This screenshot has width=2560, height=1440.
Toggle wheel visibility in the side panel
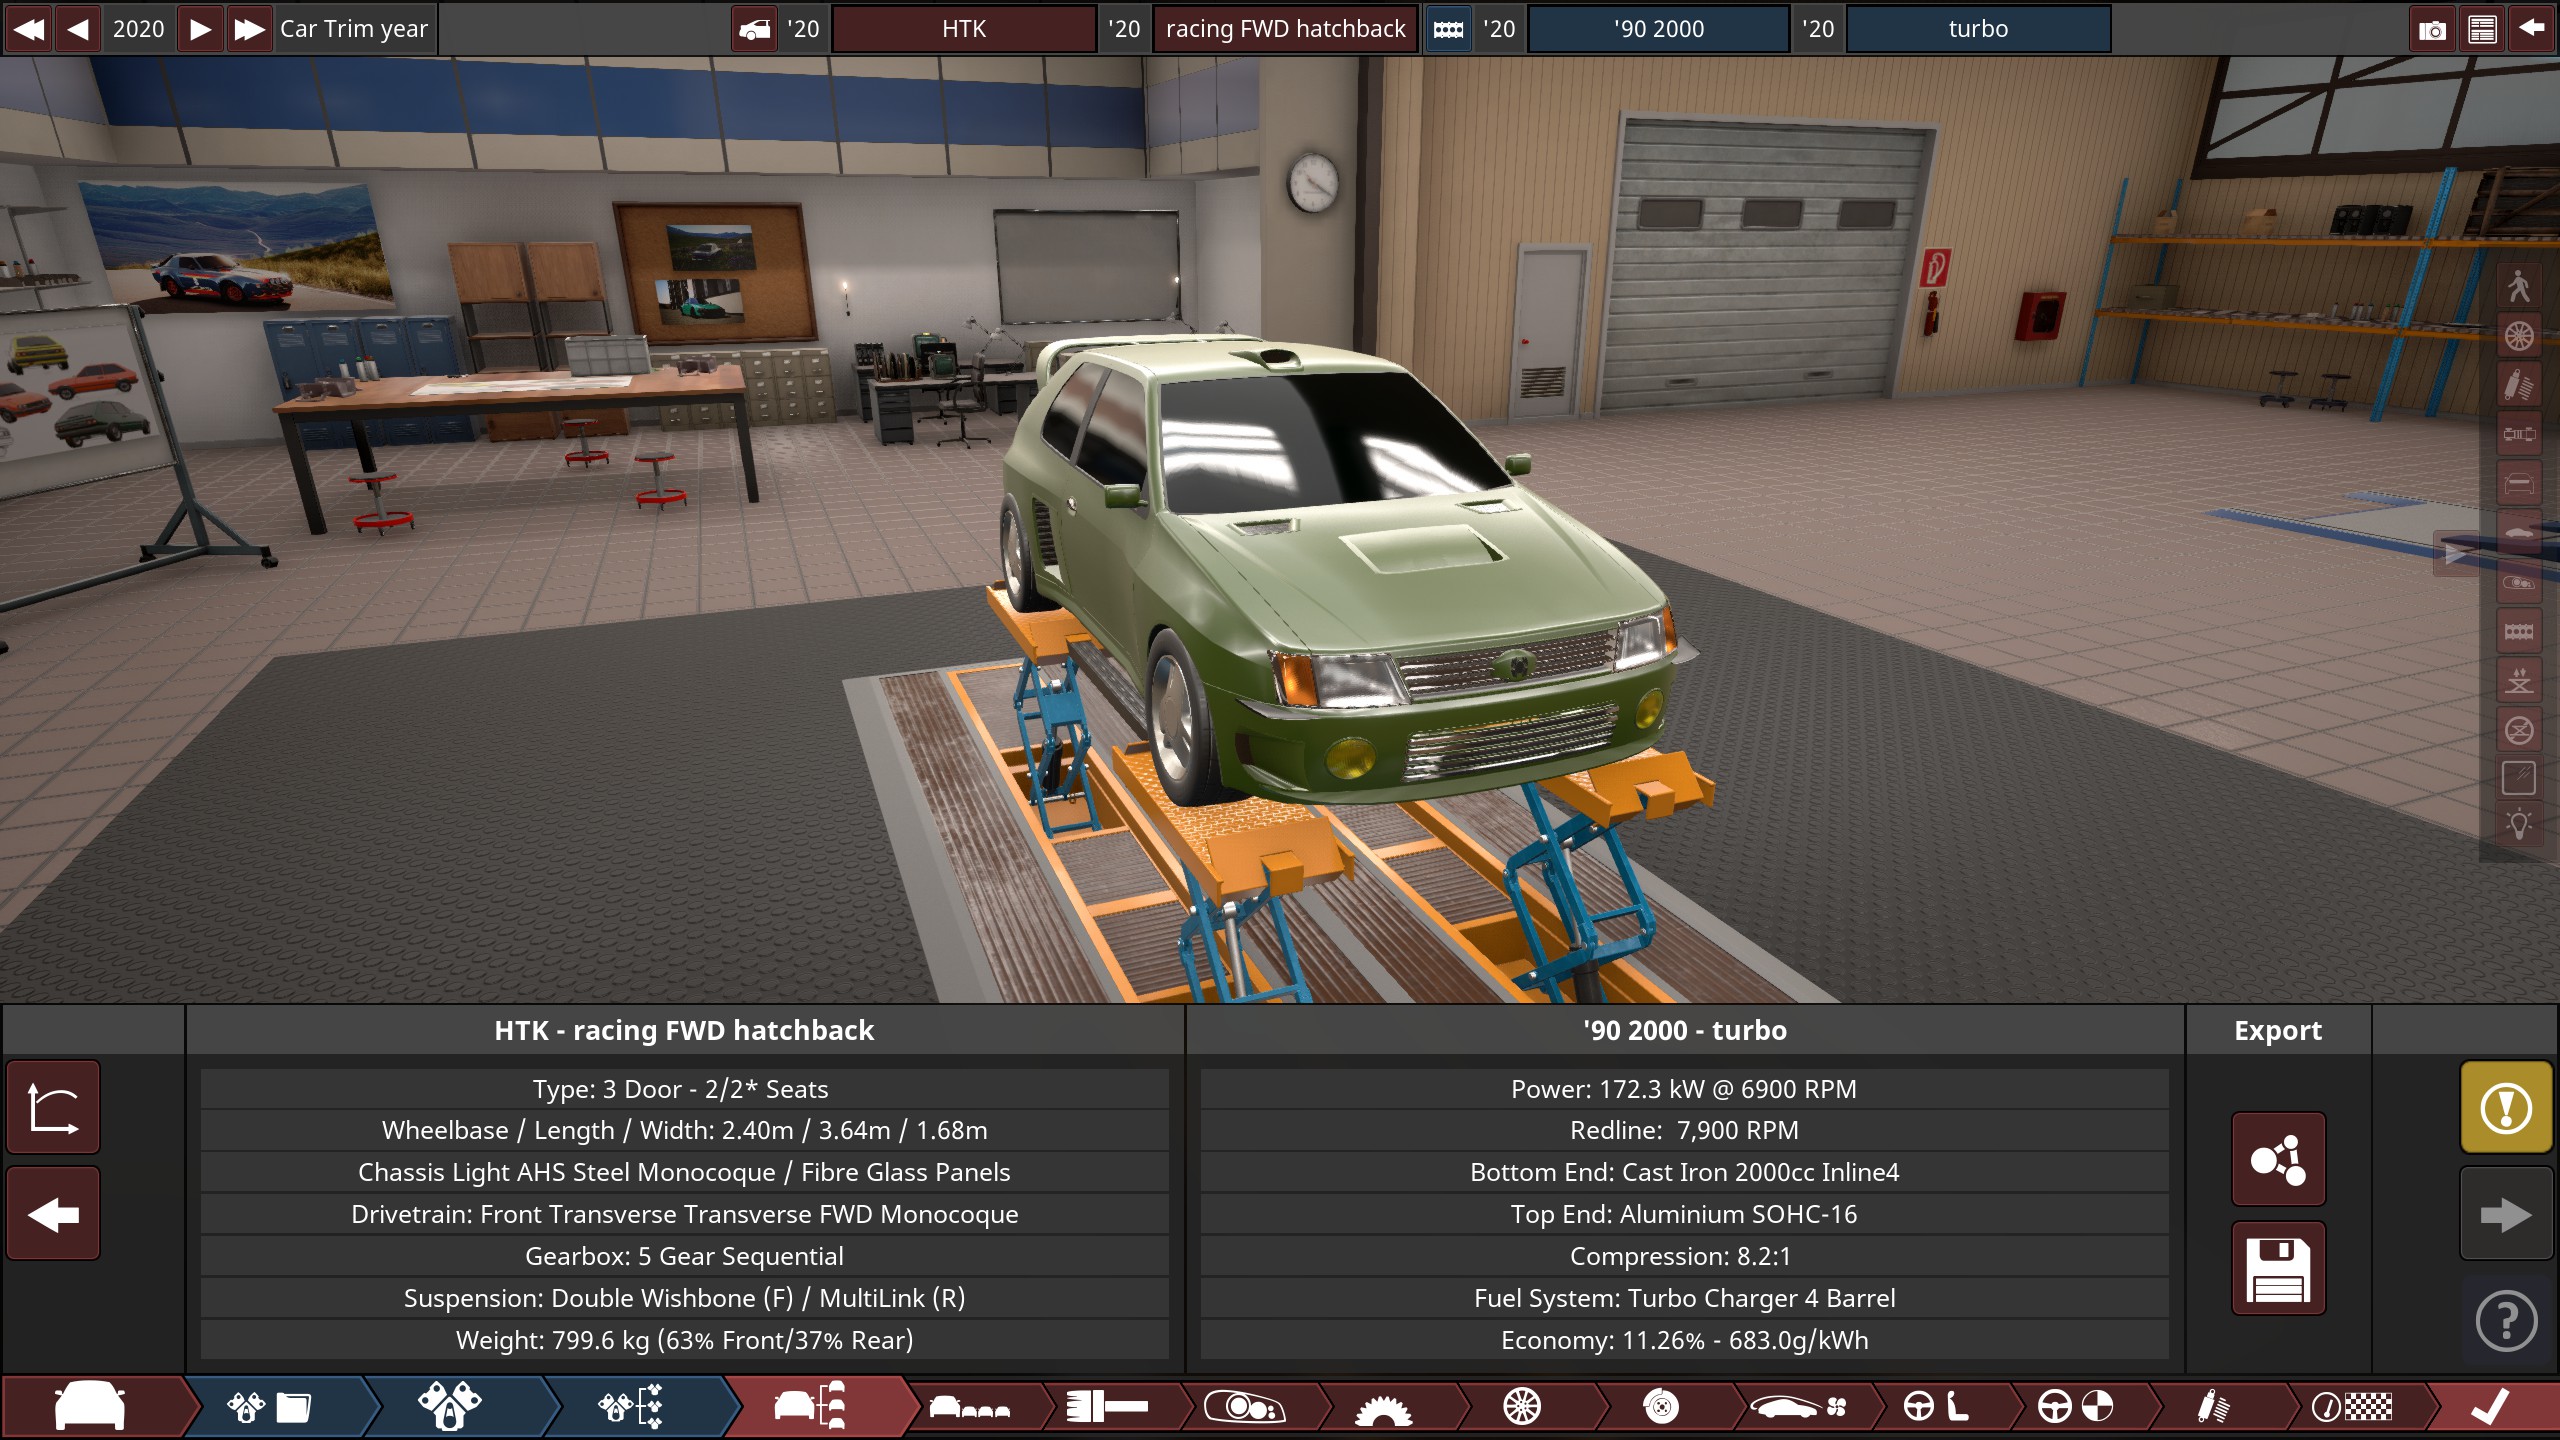(x=2519, y=336)
